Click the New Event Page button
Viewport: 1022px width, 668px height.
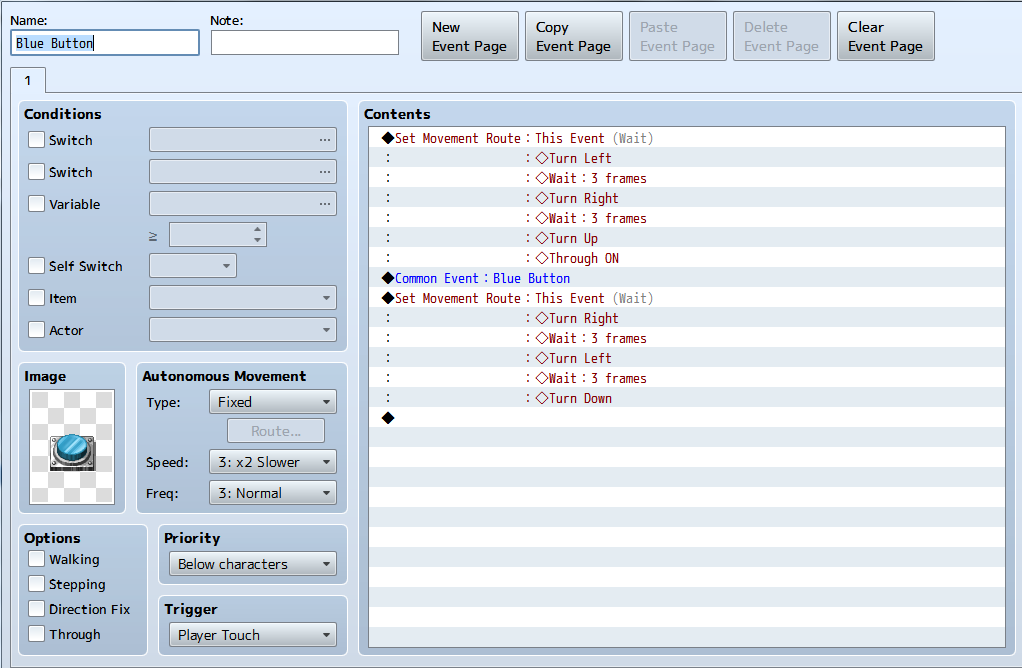tap(469, 37)
